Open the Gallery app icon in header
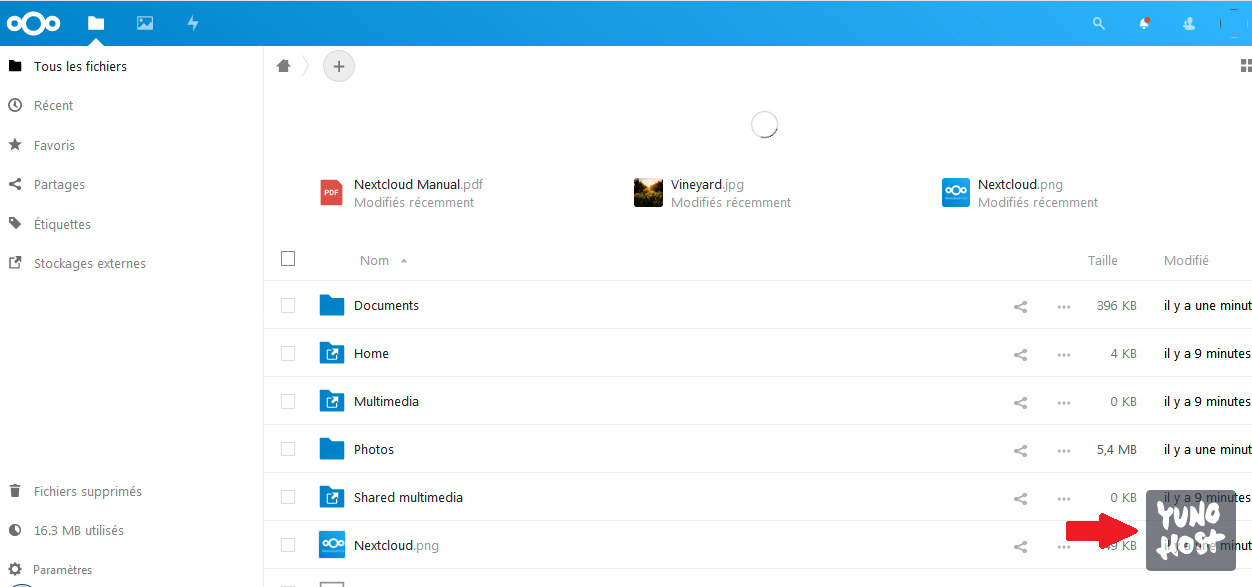 (x=145, y=23)
